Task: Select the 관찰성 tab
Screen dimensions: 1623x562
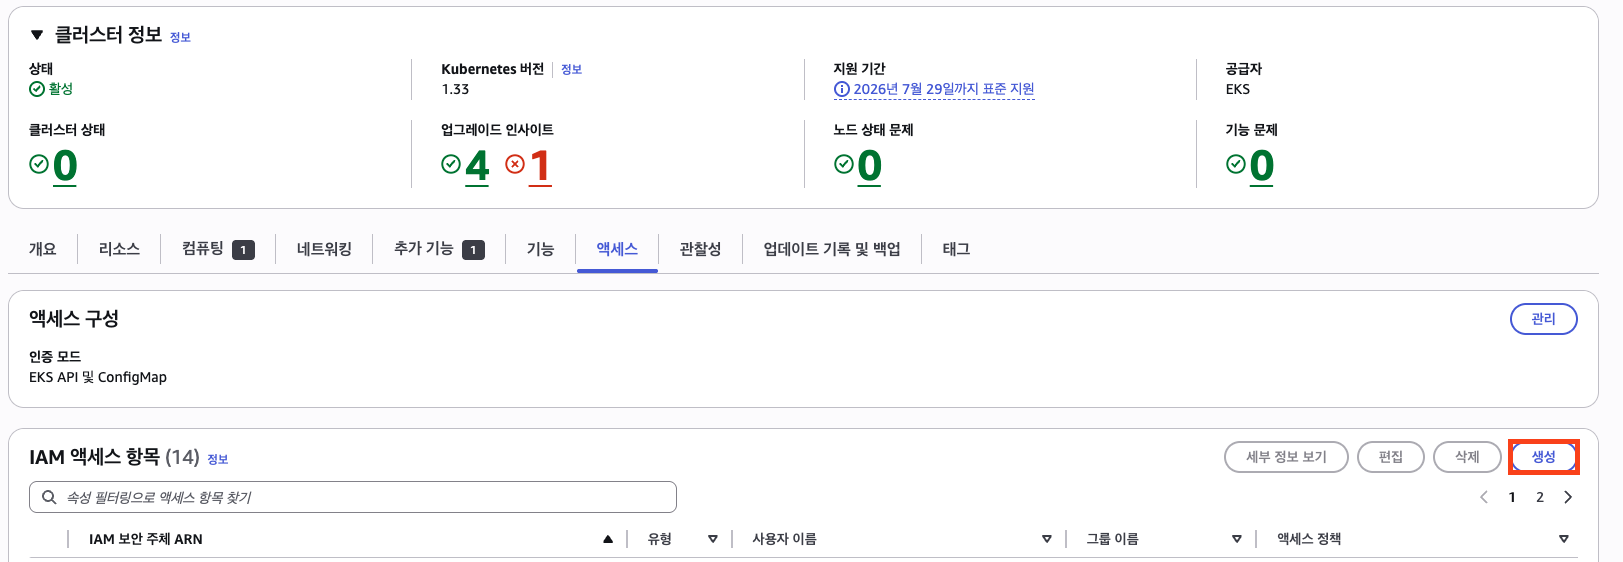Action: point(700,249)
